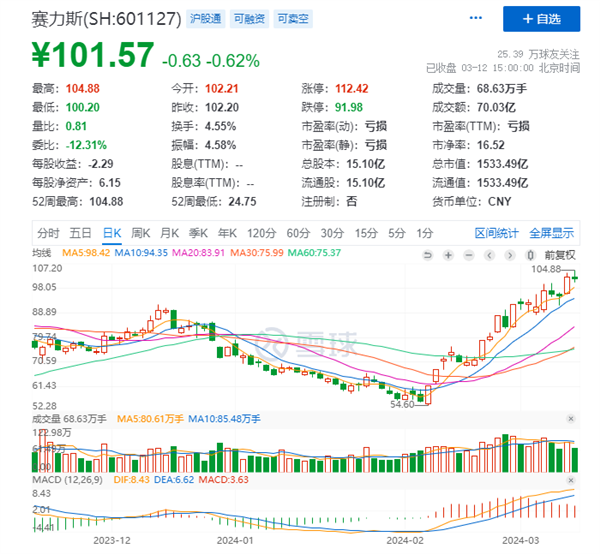Switch to the 60分 interval tab
This screenshot has width=600, height=554.
click(298, 233)
